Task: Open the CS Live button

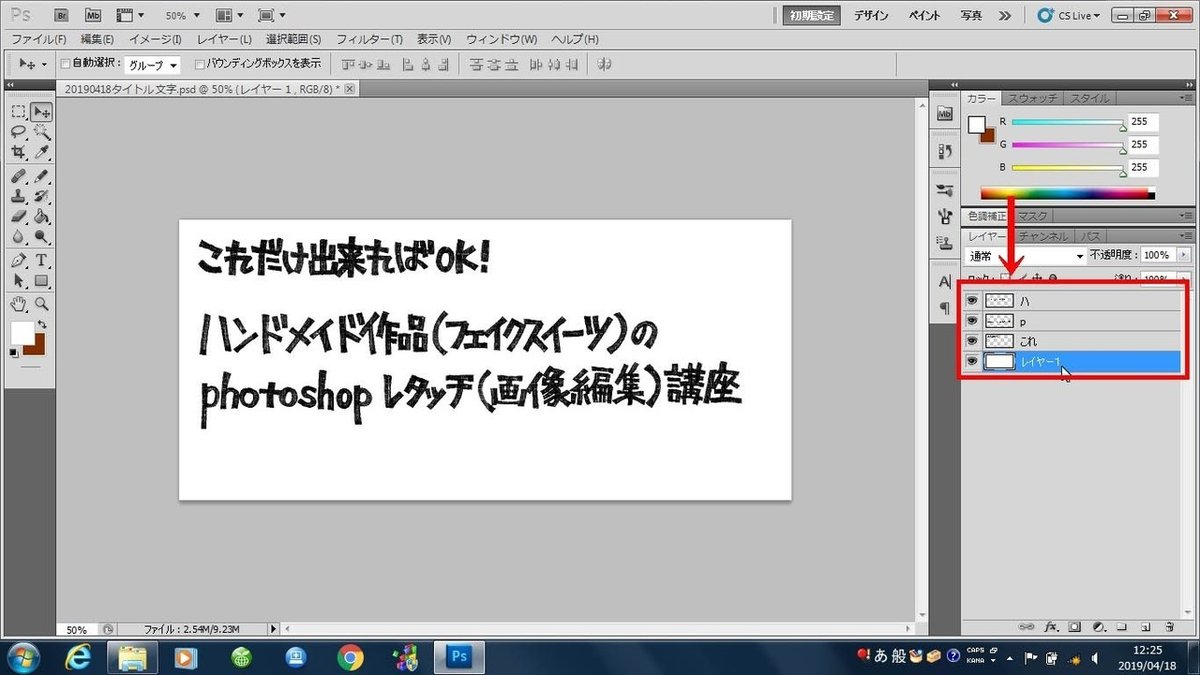Action: click(1070, 15)
